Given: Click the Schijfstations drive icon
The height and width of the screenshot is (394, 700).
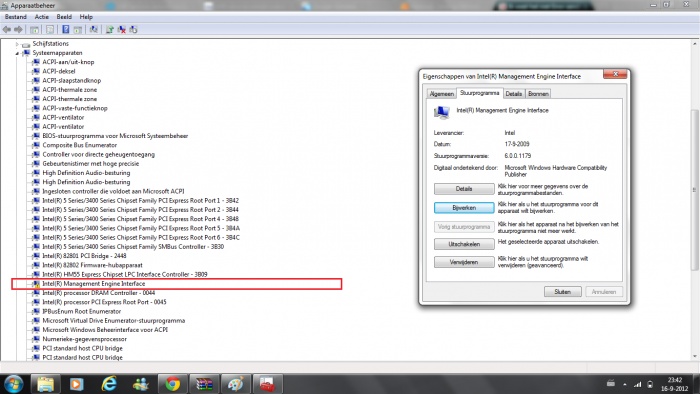Looking at the screenshot, I should 26,44.
